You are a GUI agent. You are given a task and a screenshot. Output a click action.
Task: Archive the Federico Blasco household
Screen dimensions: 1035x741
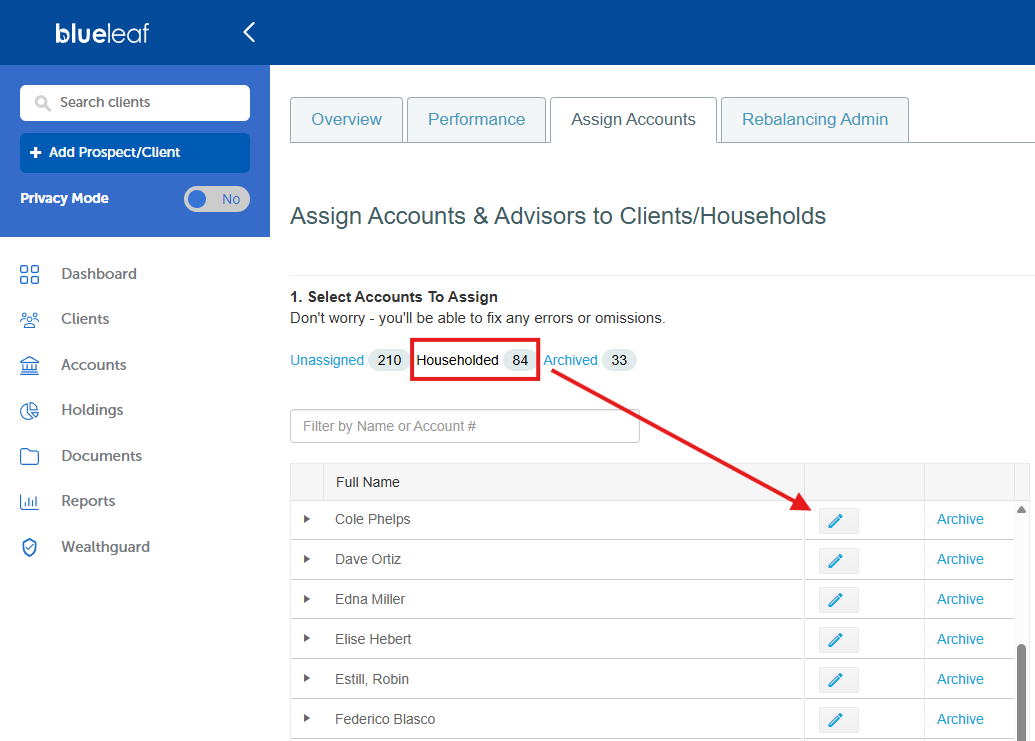coord(960,719)
